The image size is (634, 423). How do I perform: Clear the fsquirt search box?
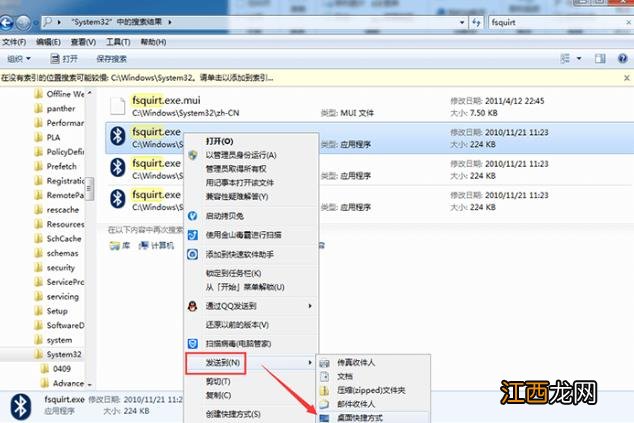tap(629, 23)
